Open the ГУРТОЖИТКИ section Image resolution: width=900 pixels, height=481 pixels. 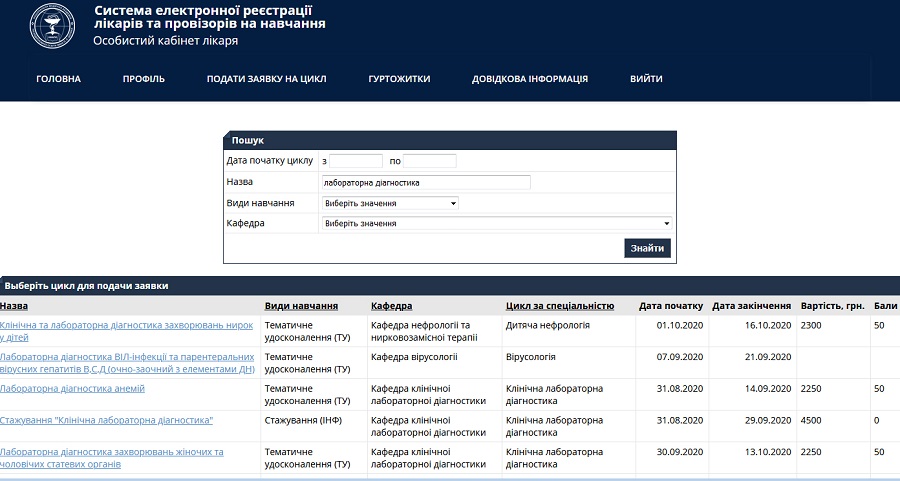pos(399,79)
